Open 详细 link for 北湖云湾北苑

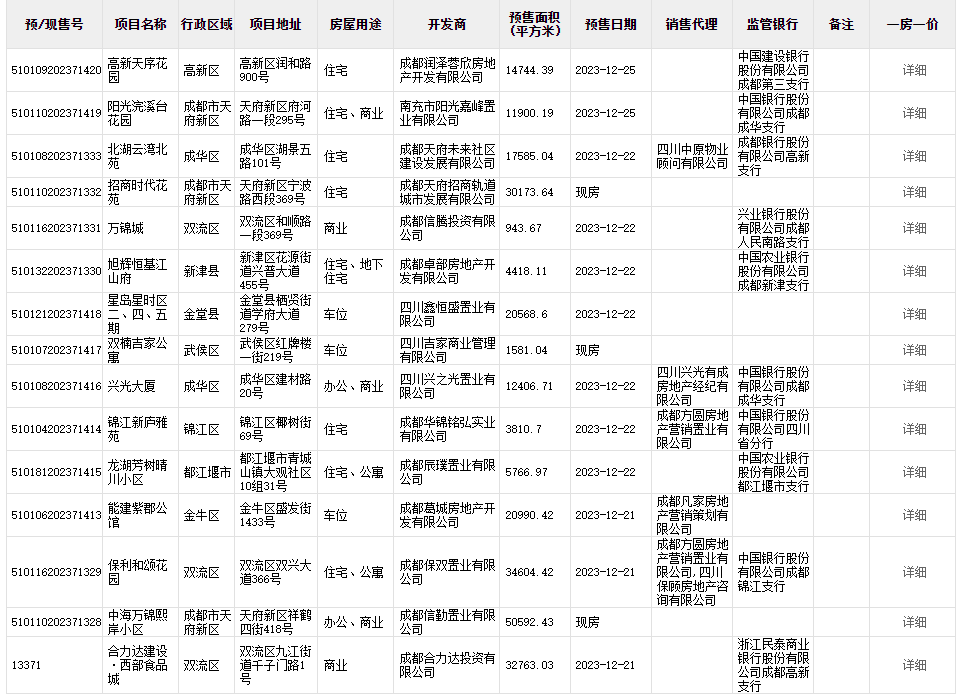coord(914,156)
